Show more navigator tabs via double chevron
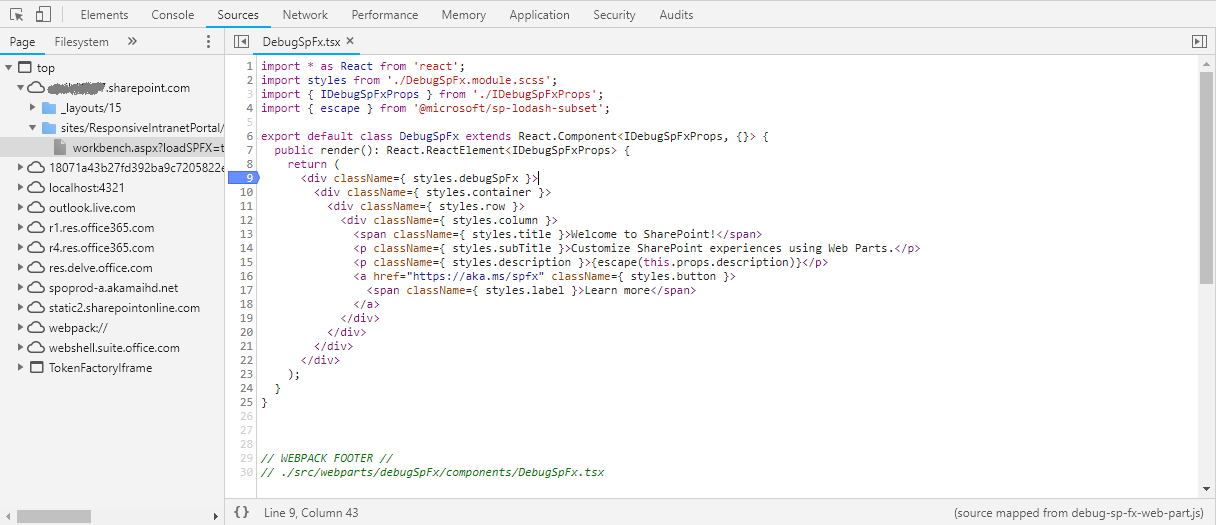1216x525 pixels. (x=132, y=42)
